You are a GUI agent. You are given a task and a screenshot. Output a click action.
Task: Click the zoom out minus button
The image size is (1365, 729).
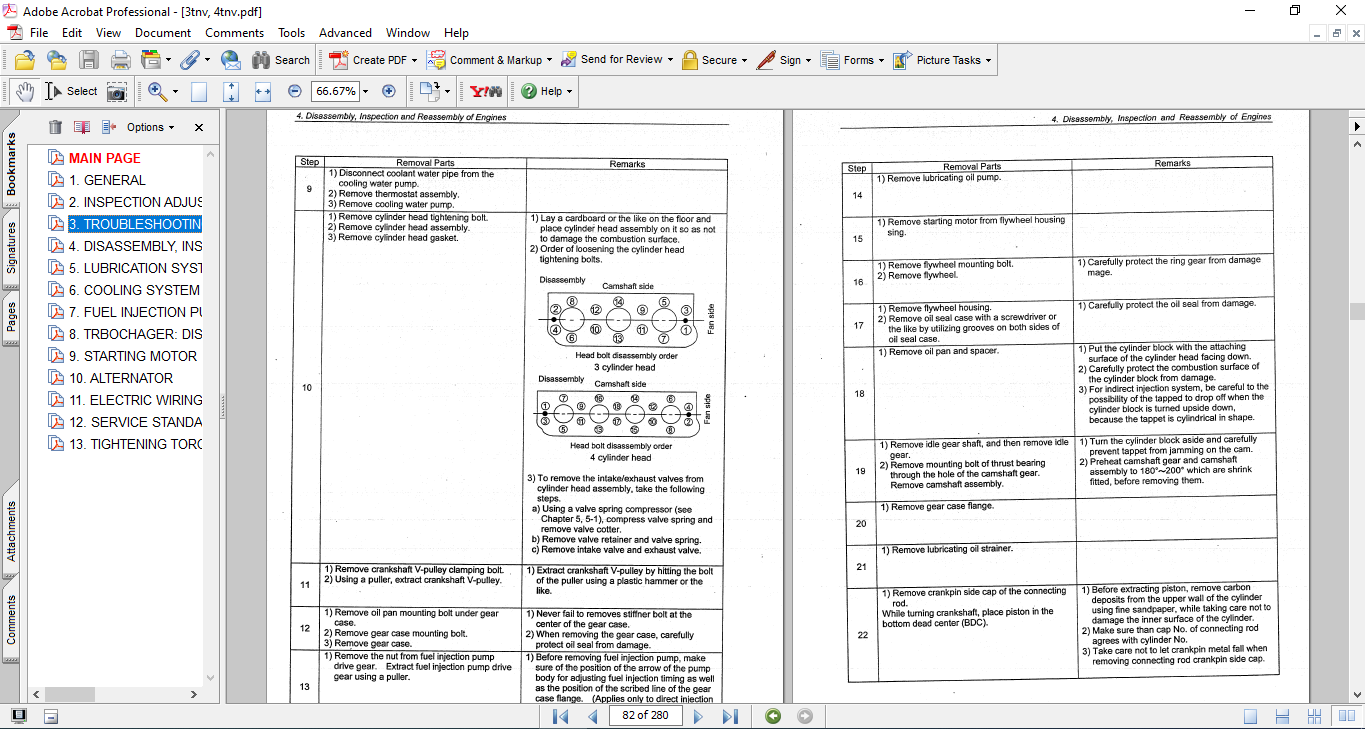point(294,91)
